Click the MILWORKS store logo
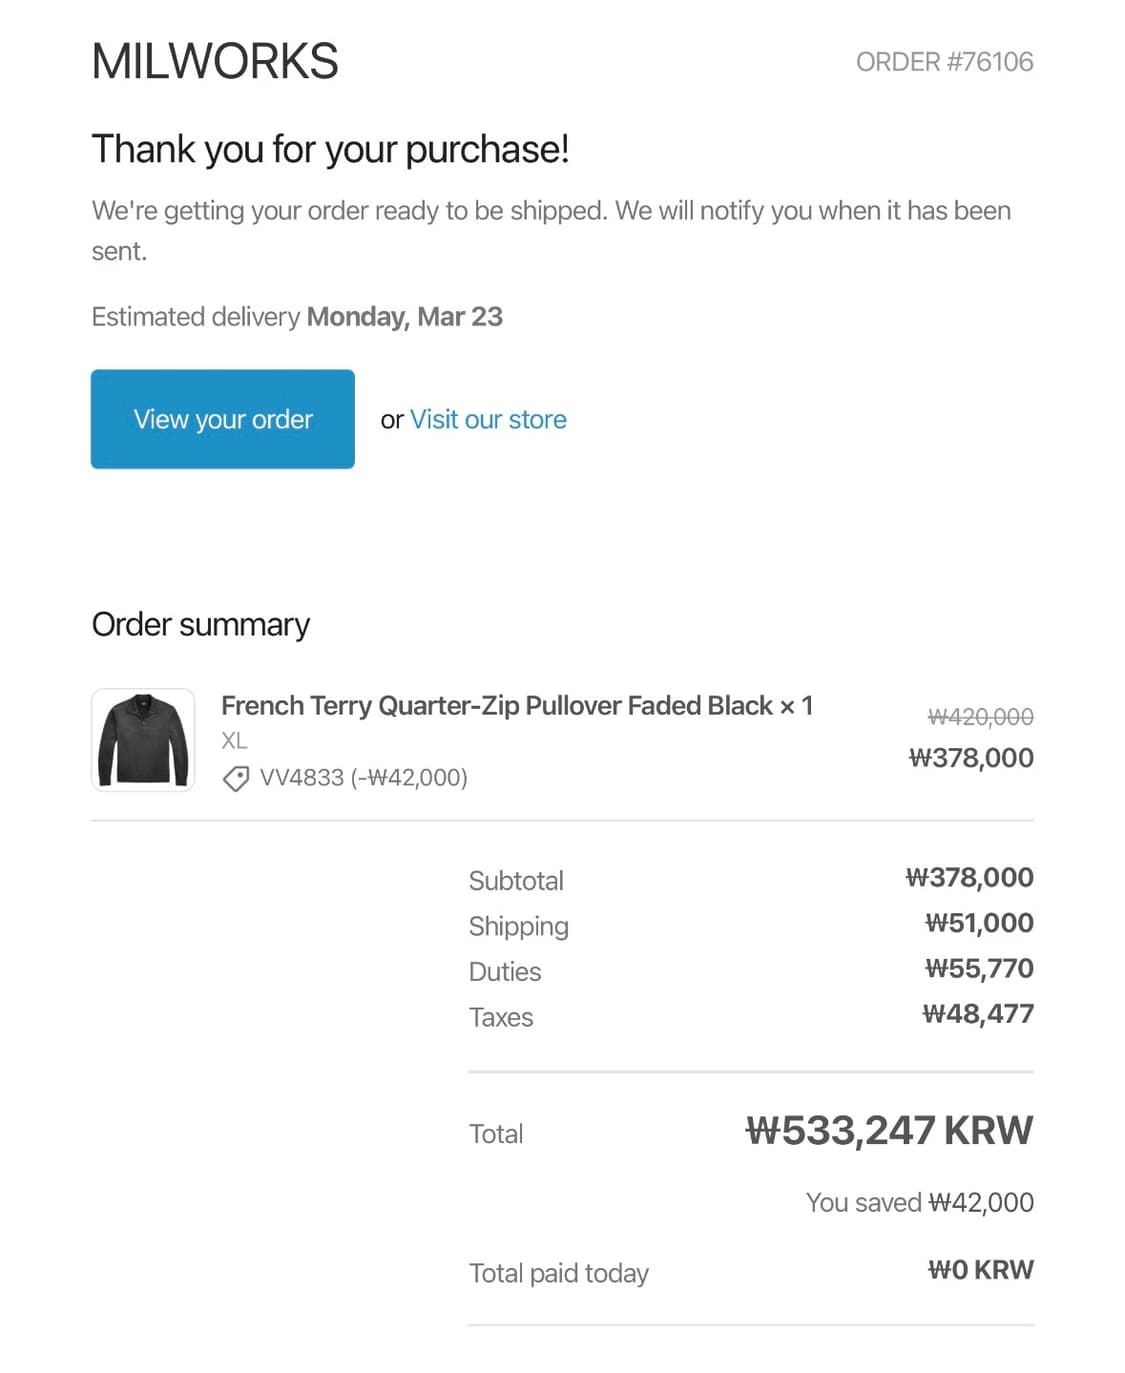Screen dimensions: 1125x1373 pyautogui.click(x=215, y=61)
